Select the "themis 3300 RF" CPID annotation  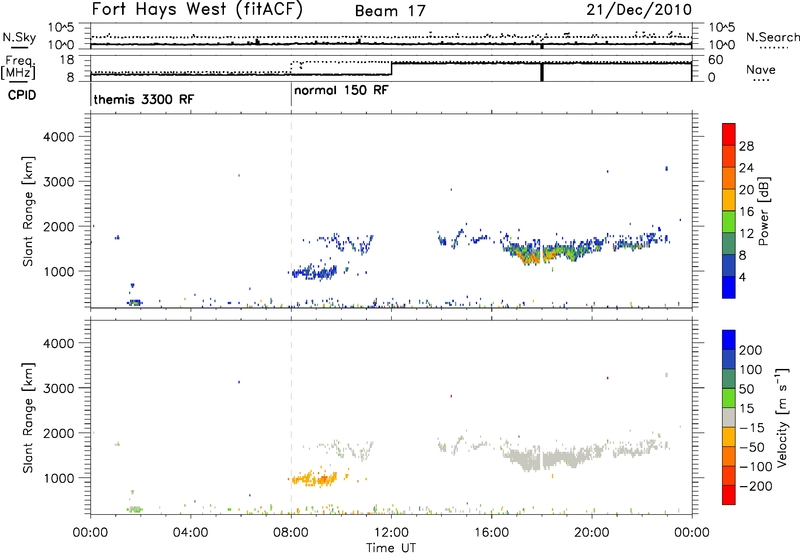[144, 99]
